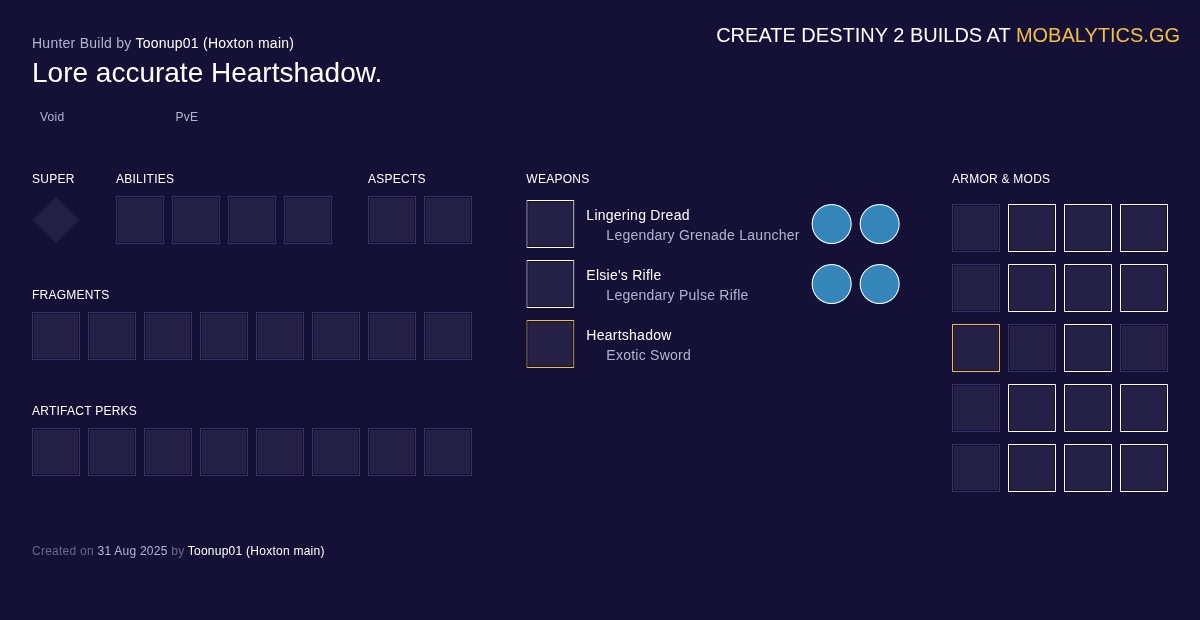Select the highlighted orange armor mod slot

[976, 348]
